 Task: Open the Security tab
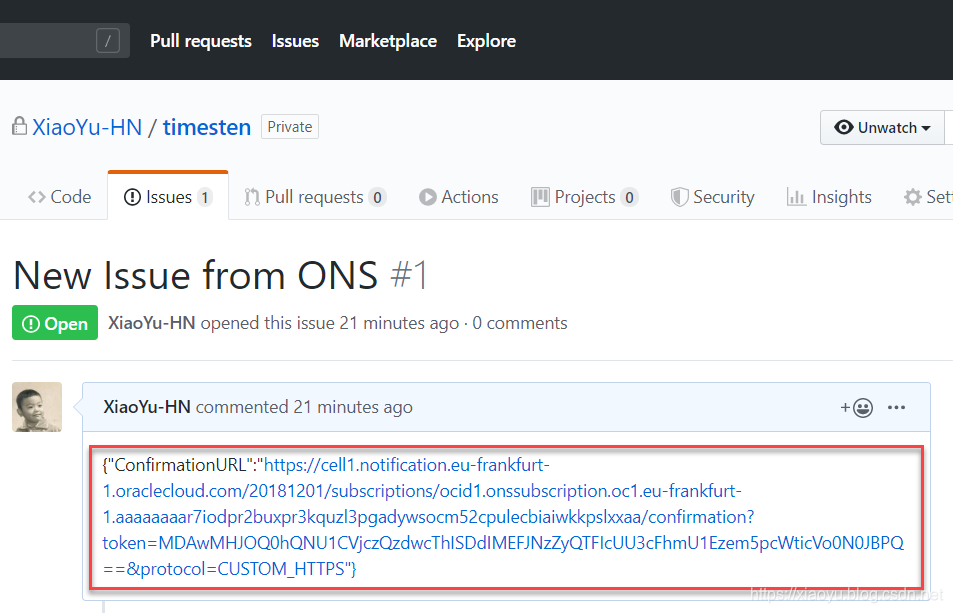[712, 197]
